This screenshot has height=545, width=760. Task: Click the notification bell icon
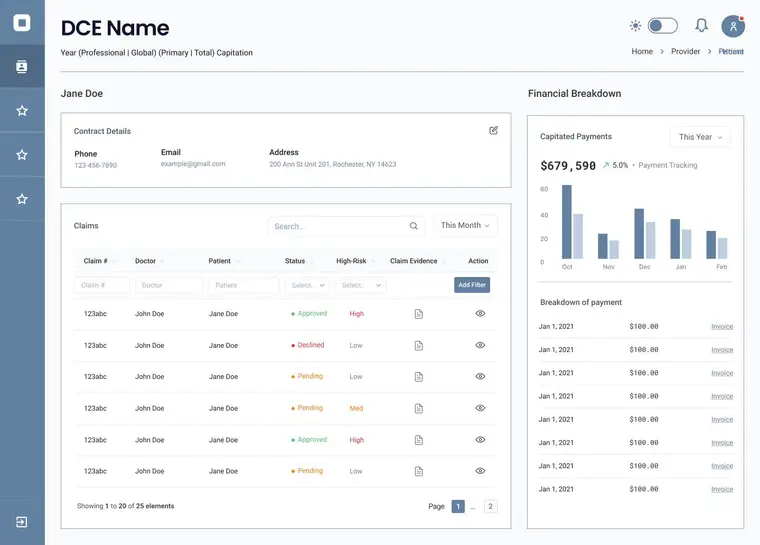701,26
